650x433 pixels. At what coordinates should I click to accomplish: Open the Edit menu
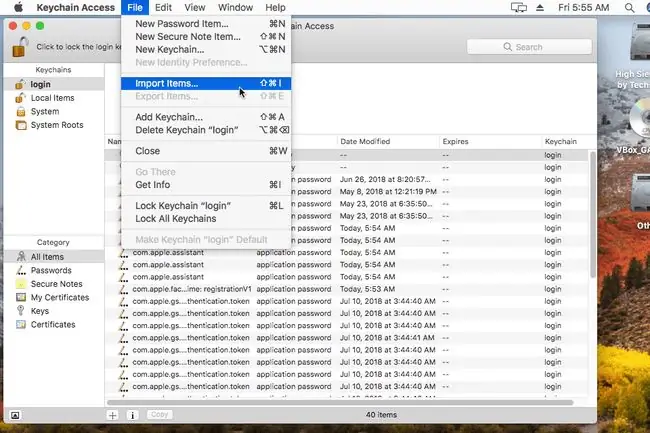[x=163, y=7]
